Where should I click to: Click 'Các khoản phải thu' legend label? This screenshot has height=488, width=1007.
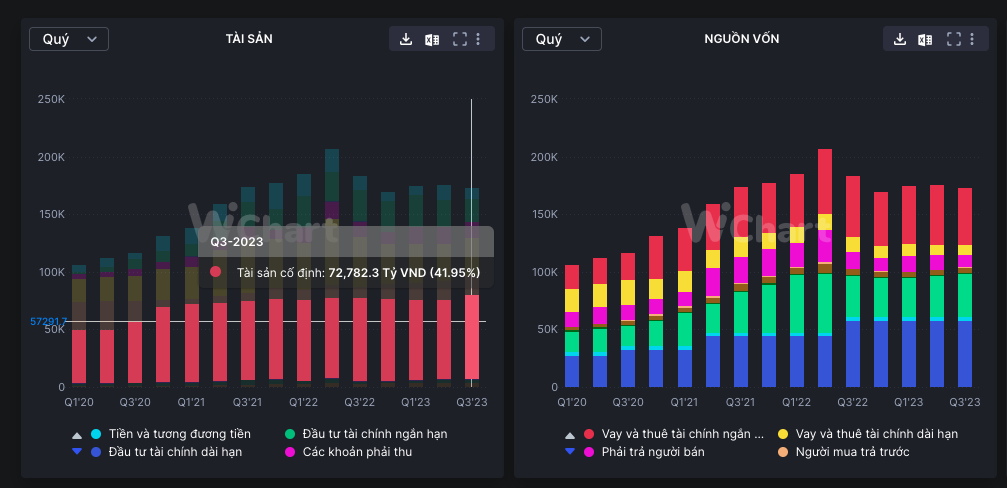356,452
